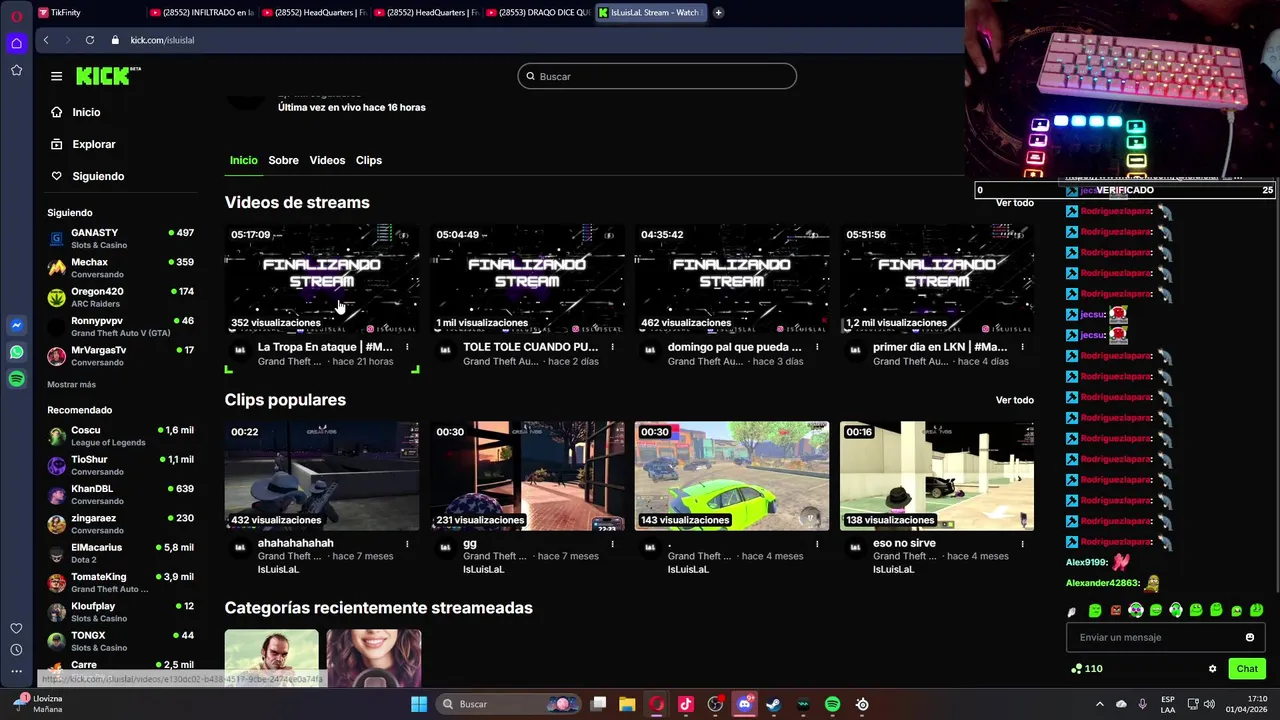Open options for La Tropa En ataque video
Viewport: 1280px width, 720px height.
[x=407, y=347]
